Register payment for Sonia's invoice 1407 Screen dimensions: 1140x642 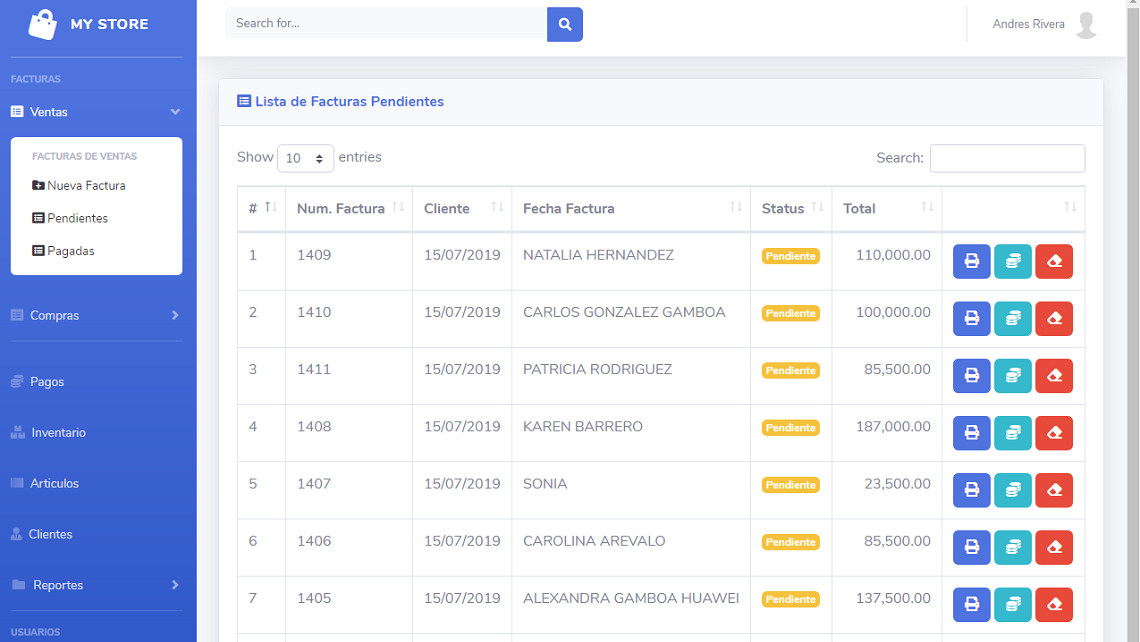pos(1012,490)
